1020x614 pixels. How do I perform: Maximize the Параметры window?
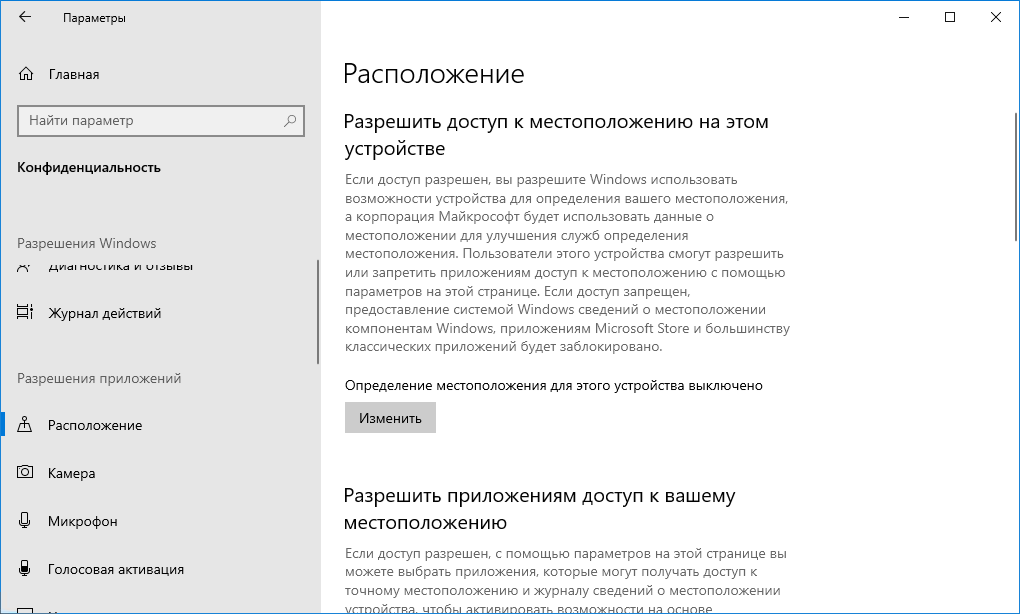(x=950, y=18)
